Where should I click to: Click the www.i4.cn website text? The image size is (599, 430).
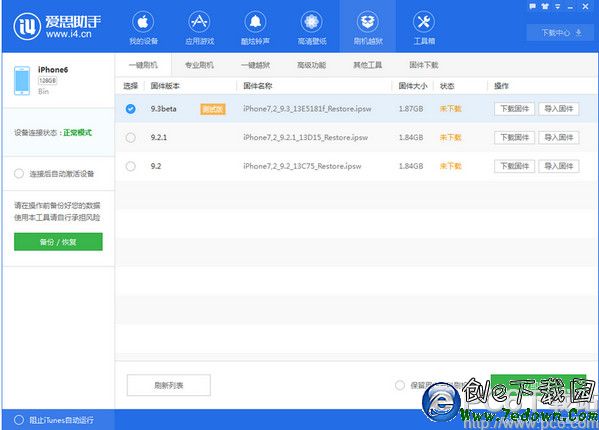[x=68, y=34]
